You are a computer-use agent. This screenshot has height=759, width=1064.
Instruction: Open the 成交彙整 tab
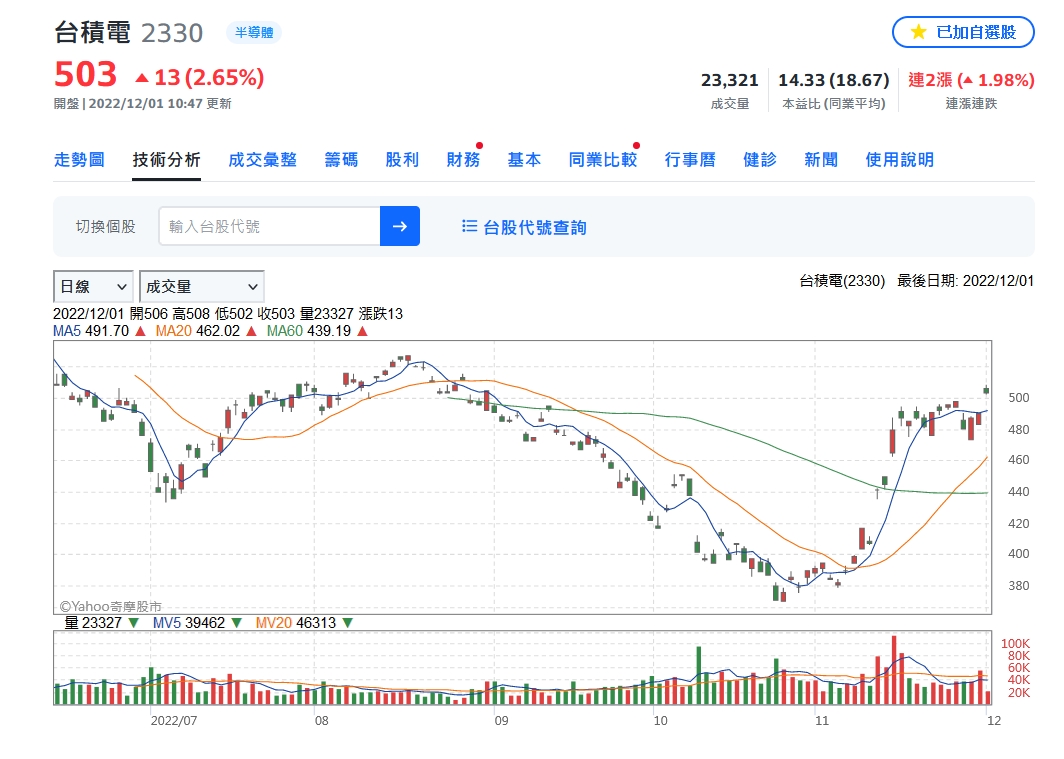pos(263,159)
